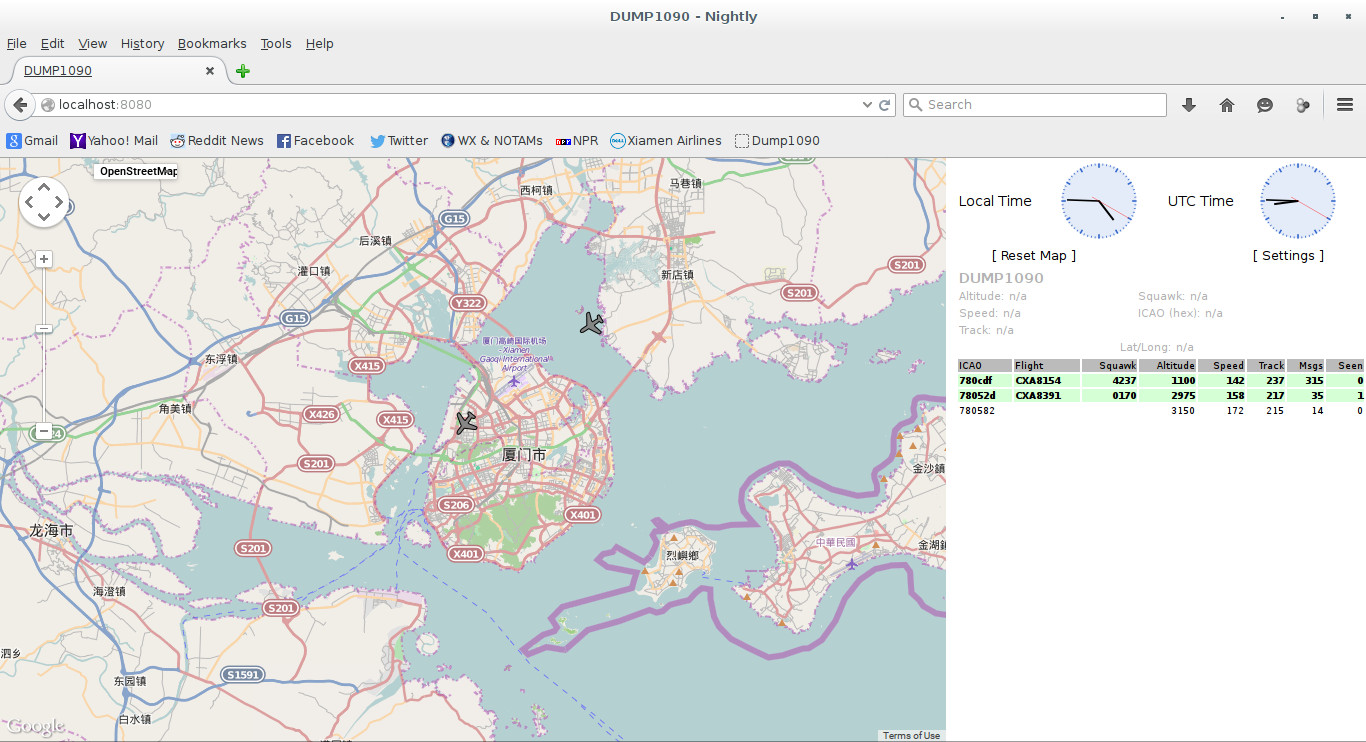This screenshot has width=1366, height=742.
Task: Sort table by Msgs column header
Action: pos(1306,366)
